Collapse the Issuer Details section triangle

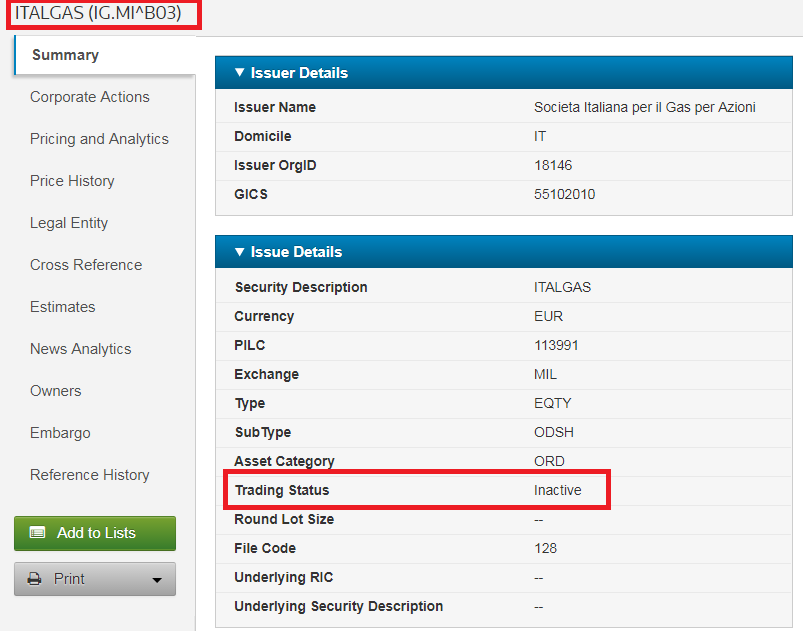point(239,72)
